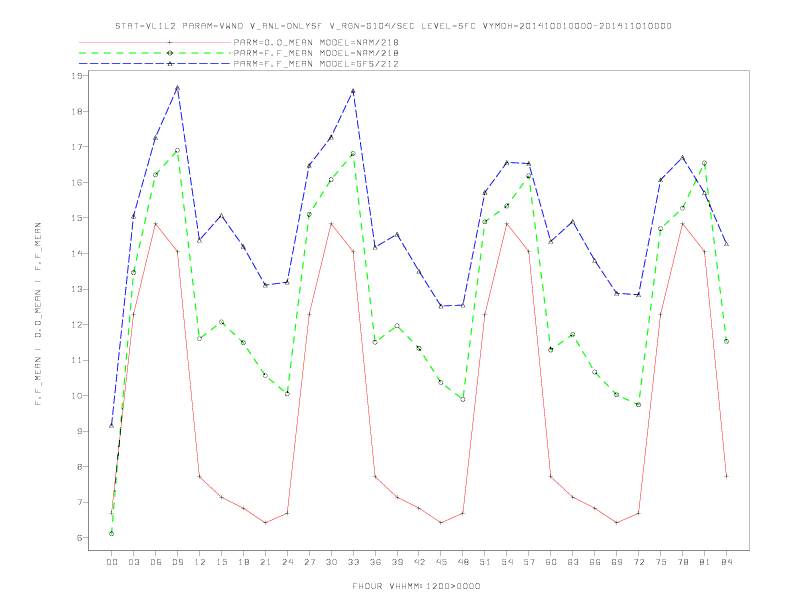Click y-axis tick label 15
This screenshot has height=612, width=792.
click(77, 218)
